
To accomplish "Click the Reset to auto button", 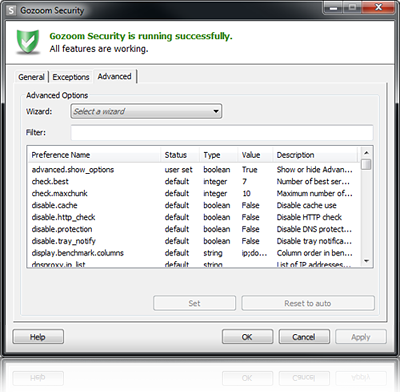I will 308,303.
